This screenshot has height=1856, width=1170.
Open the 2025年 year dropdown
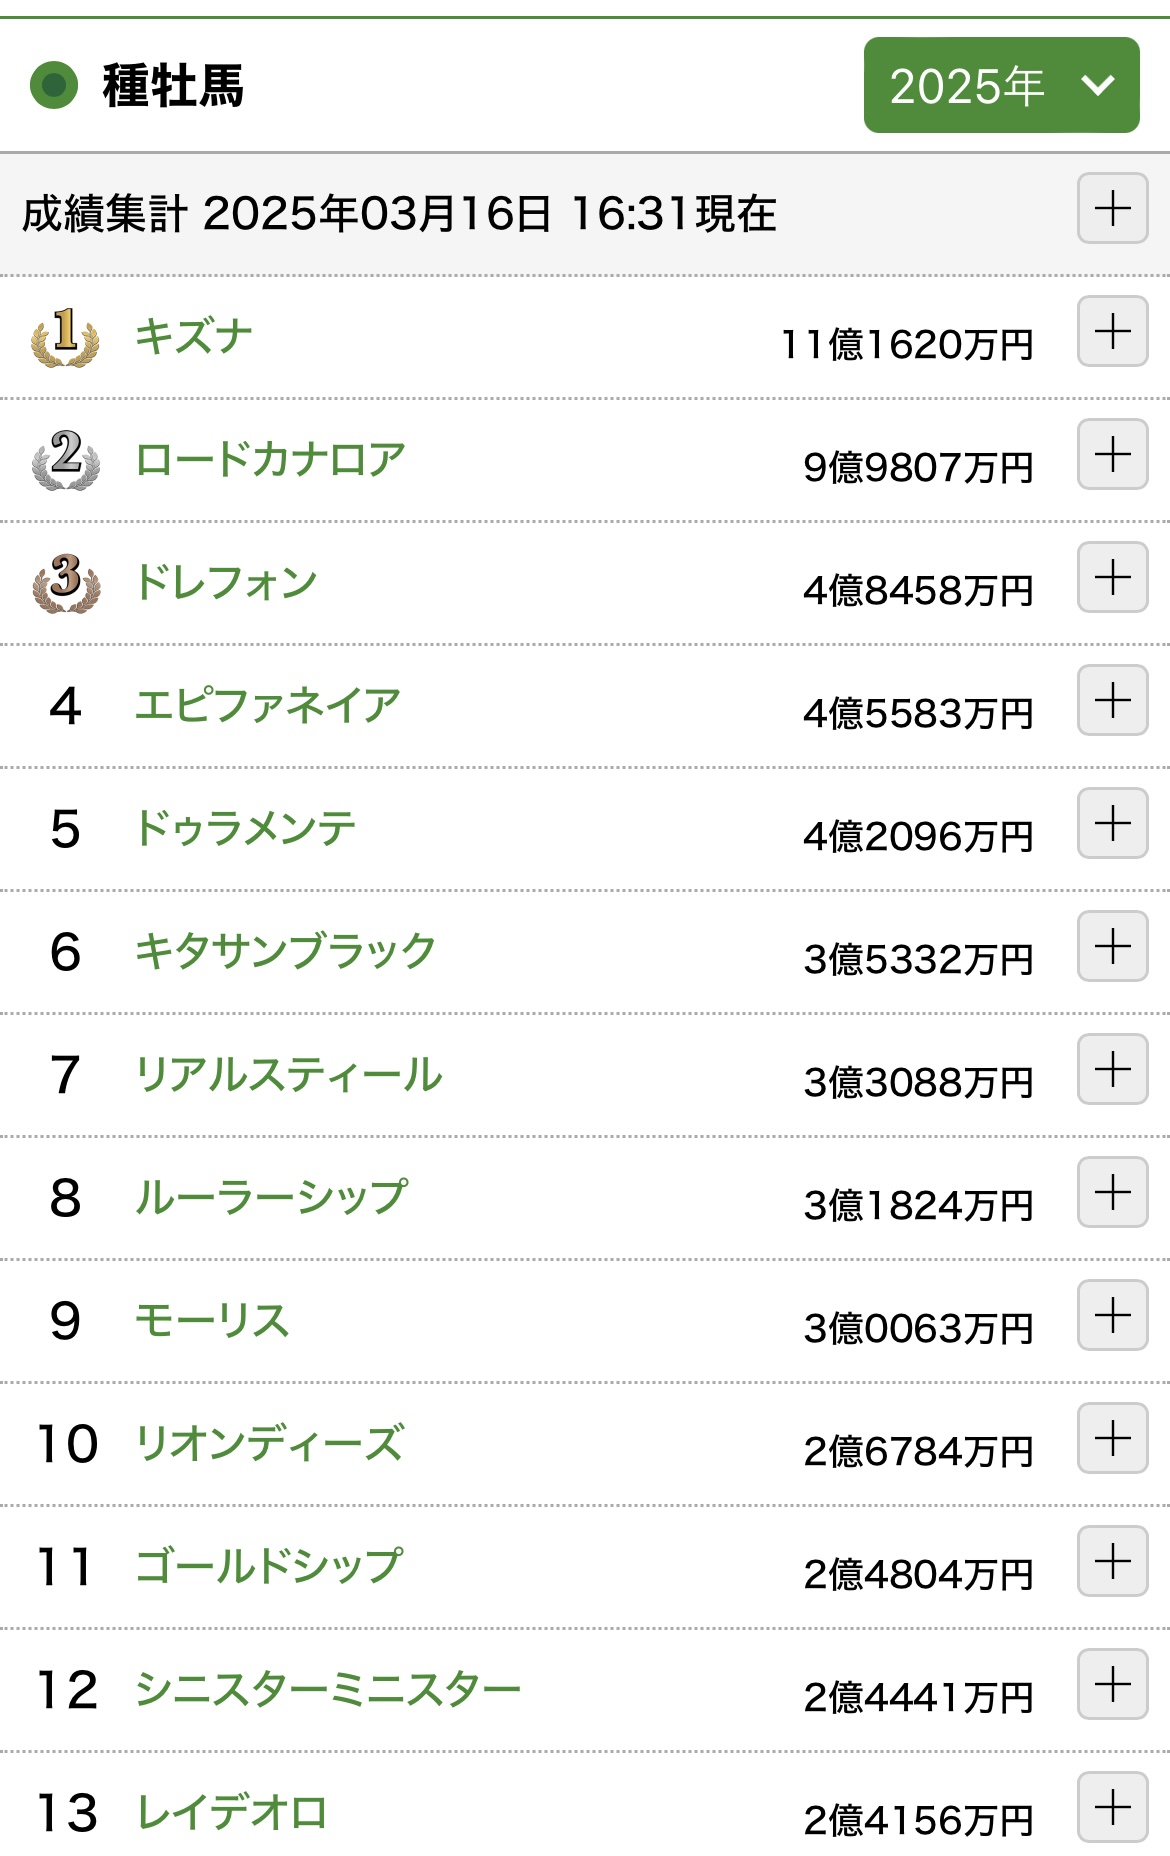coord(1001,85)
